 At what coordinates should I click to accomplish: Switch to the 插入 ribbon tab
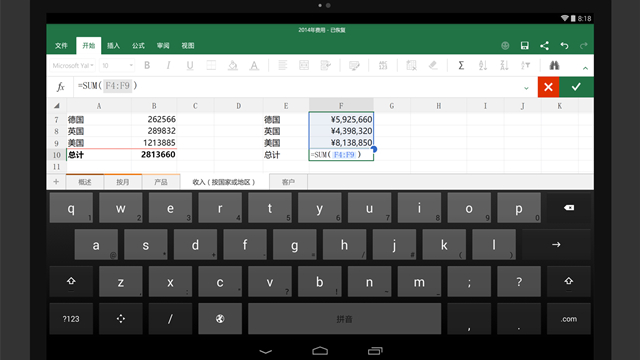coord(113,45)
